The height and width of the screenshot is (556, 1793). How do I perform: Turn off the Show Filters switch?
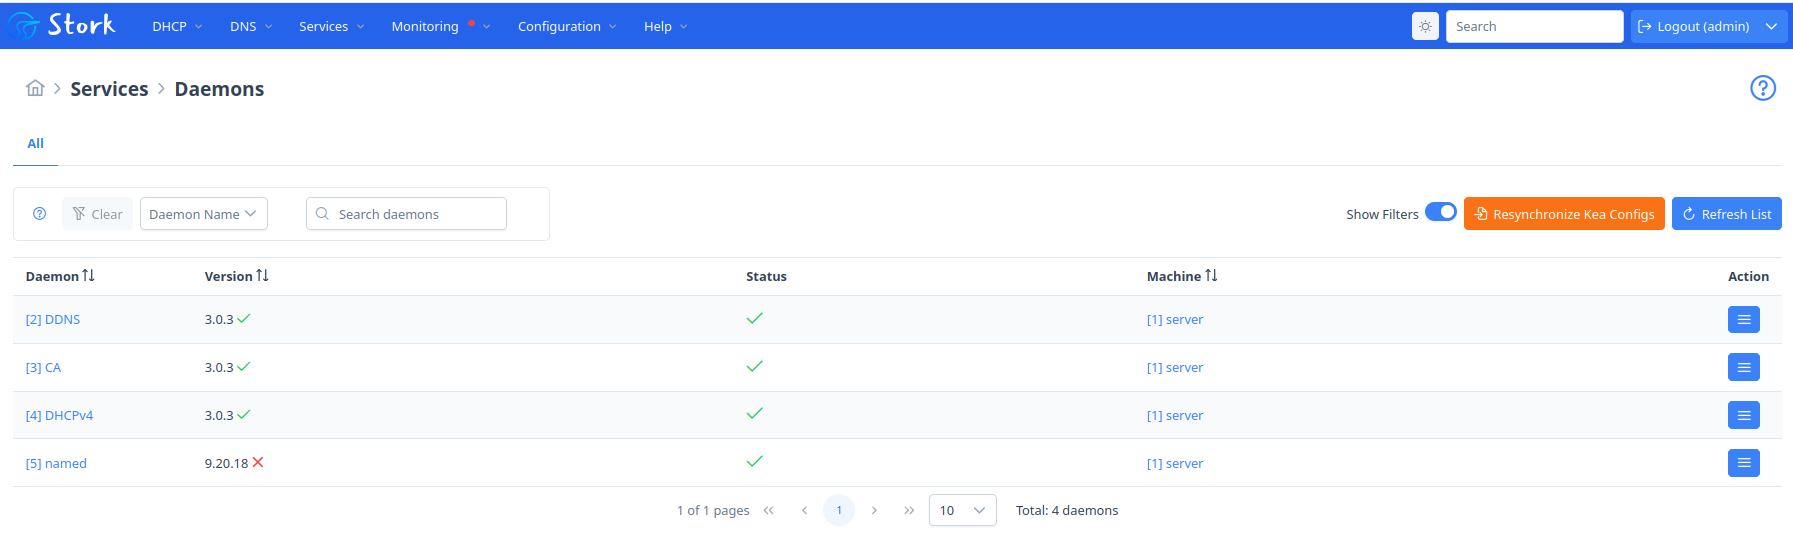point(1440,212)
